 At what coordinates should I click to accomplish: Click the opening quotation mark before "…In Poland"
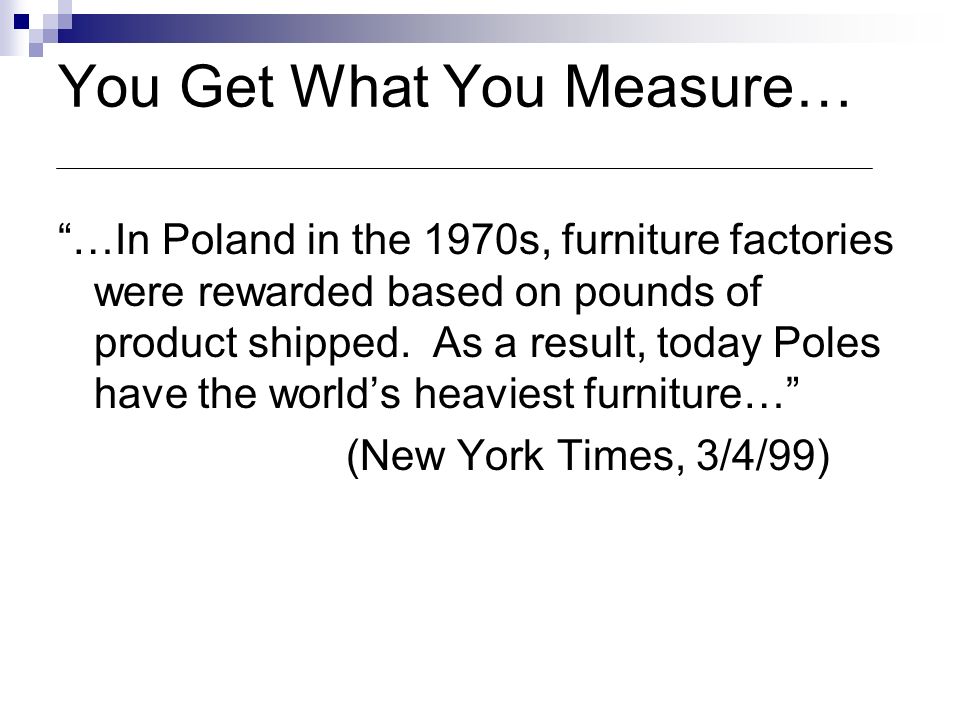coord(64,231)
